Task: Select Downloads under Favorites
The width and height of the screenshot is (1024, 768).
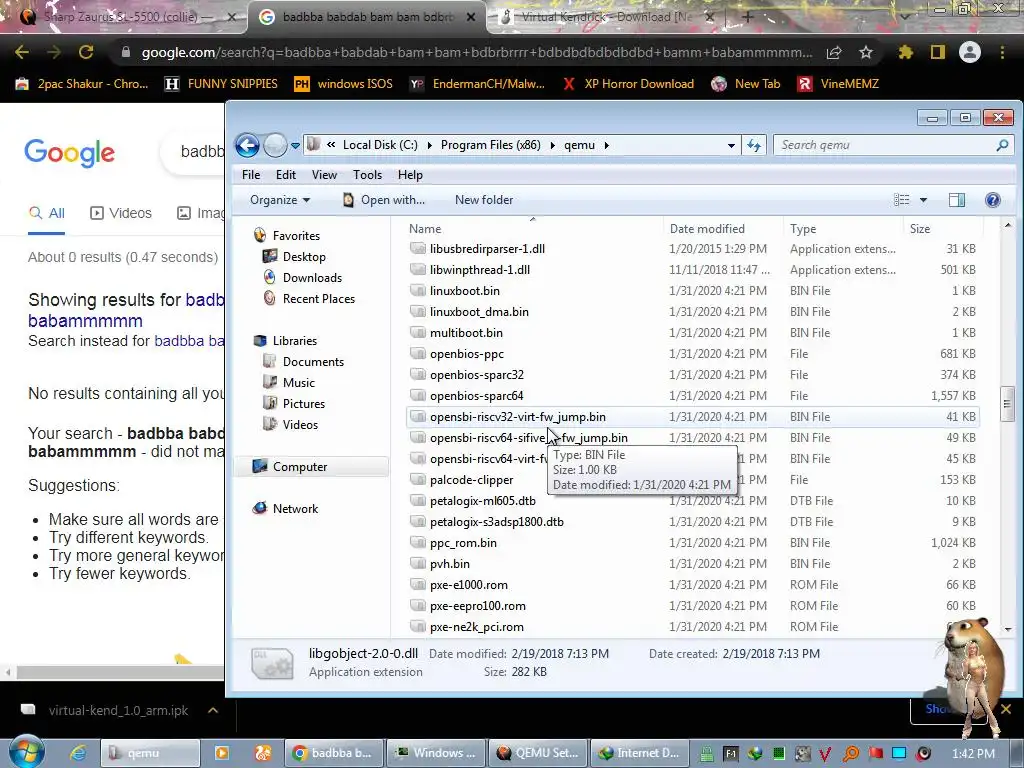Action: tap(312, 278)
